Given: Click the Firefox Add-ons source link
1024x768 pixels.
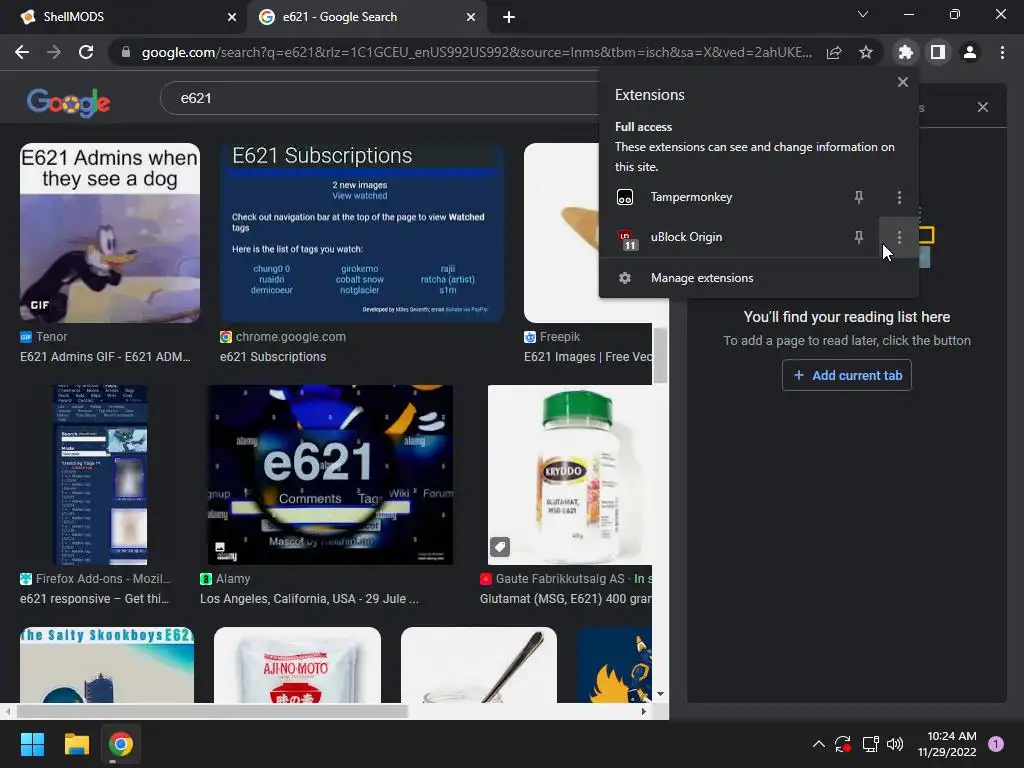Looking at the screenshot, I should pyautogui.click(x=95, y=579).
